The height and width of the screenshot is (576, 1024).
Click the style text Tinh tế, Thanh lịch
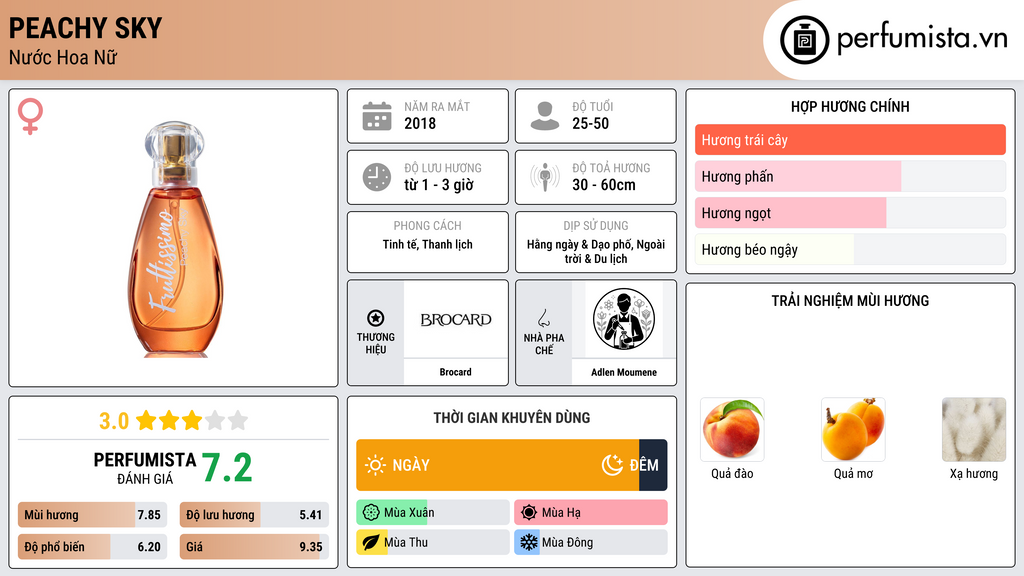click(427, 244)
